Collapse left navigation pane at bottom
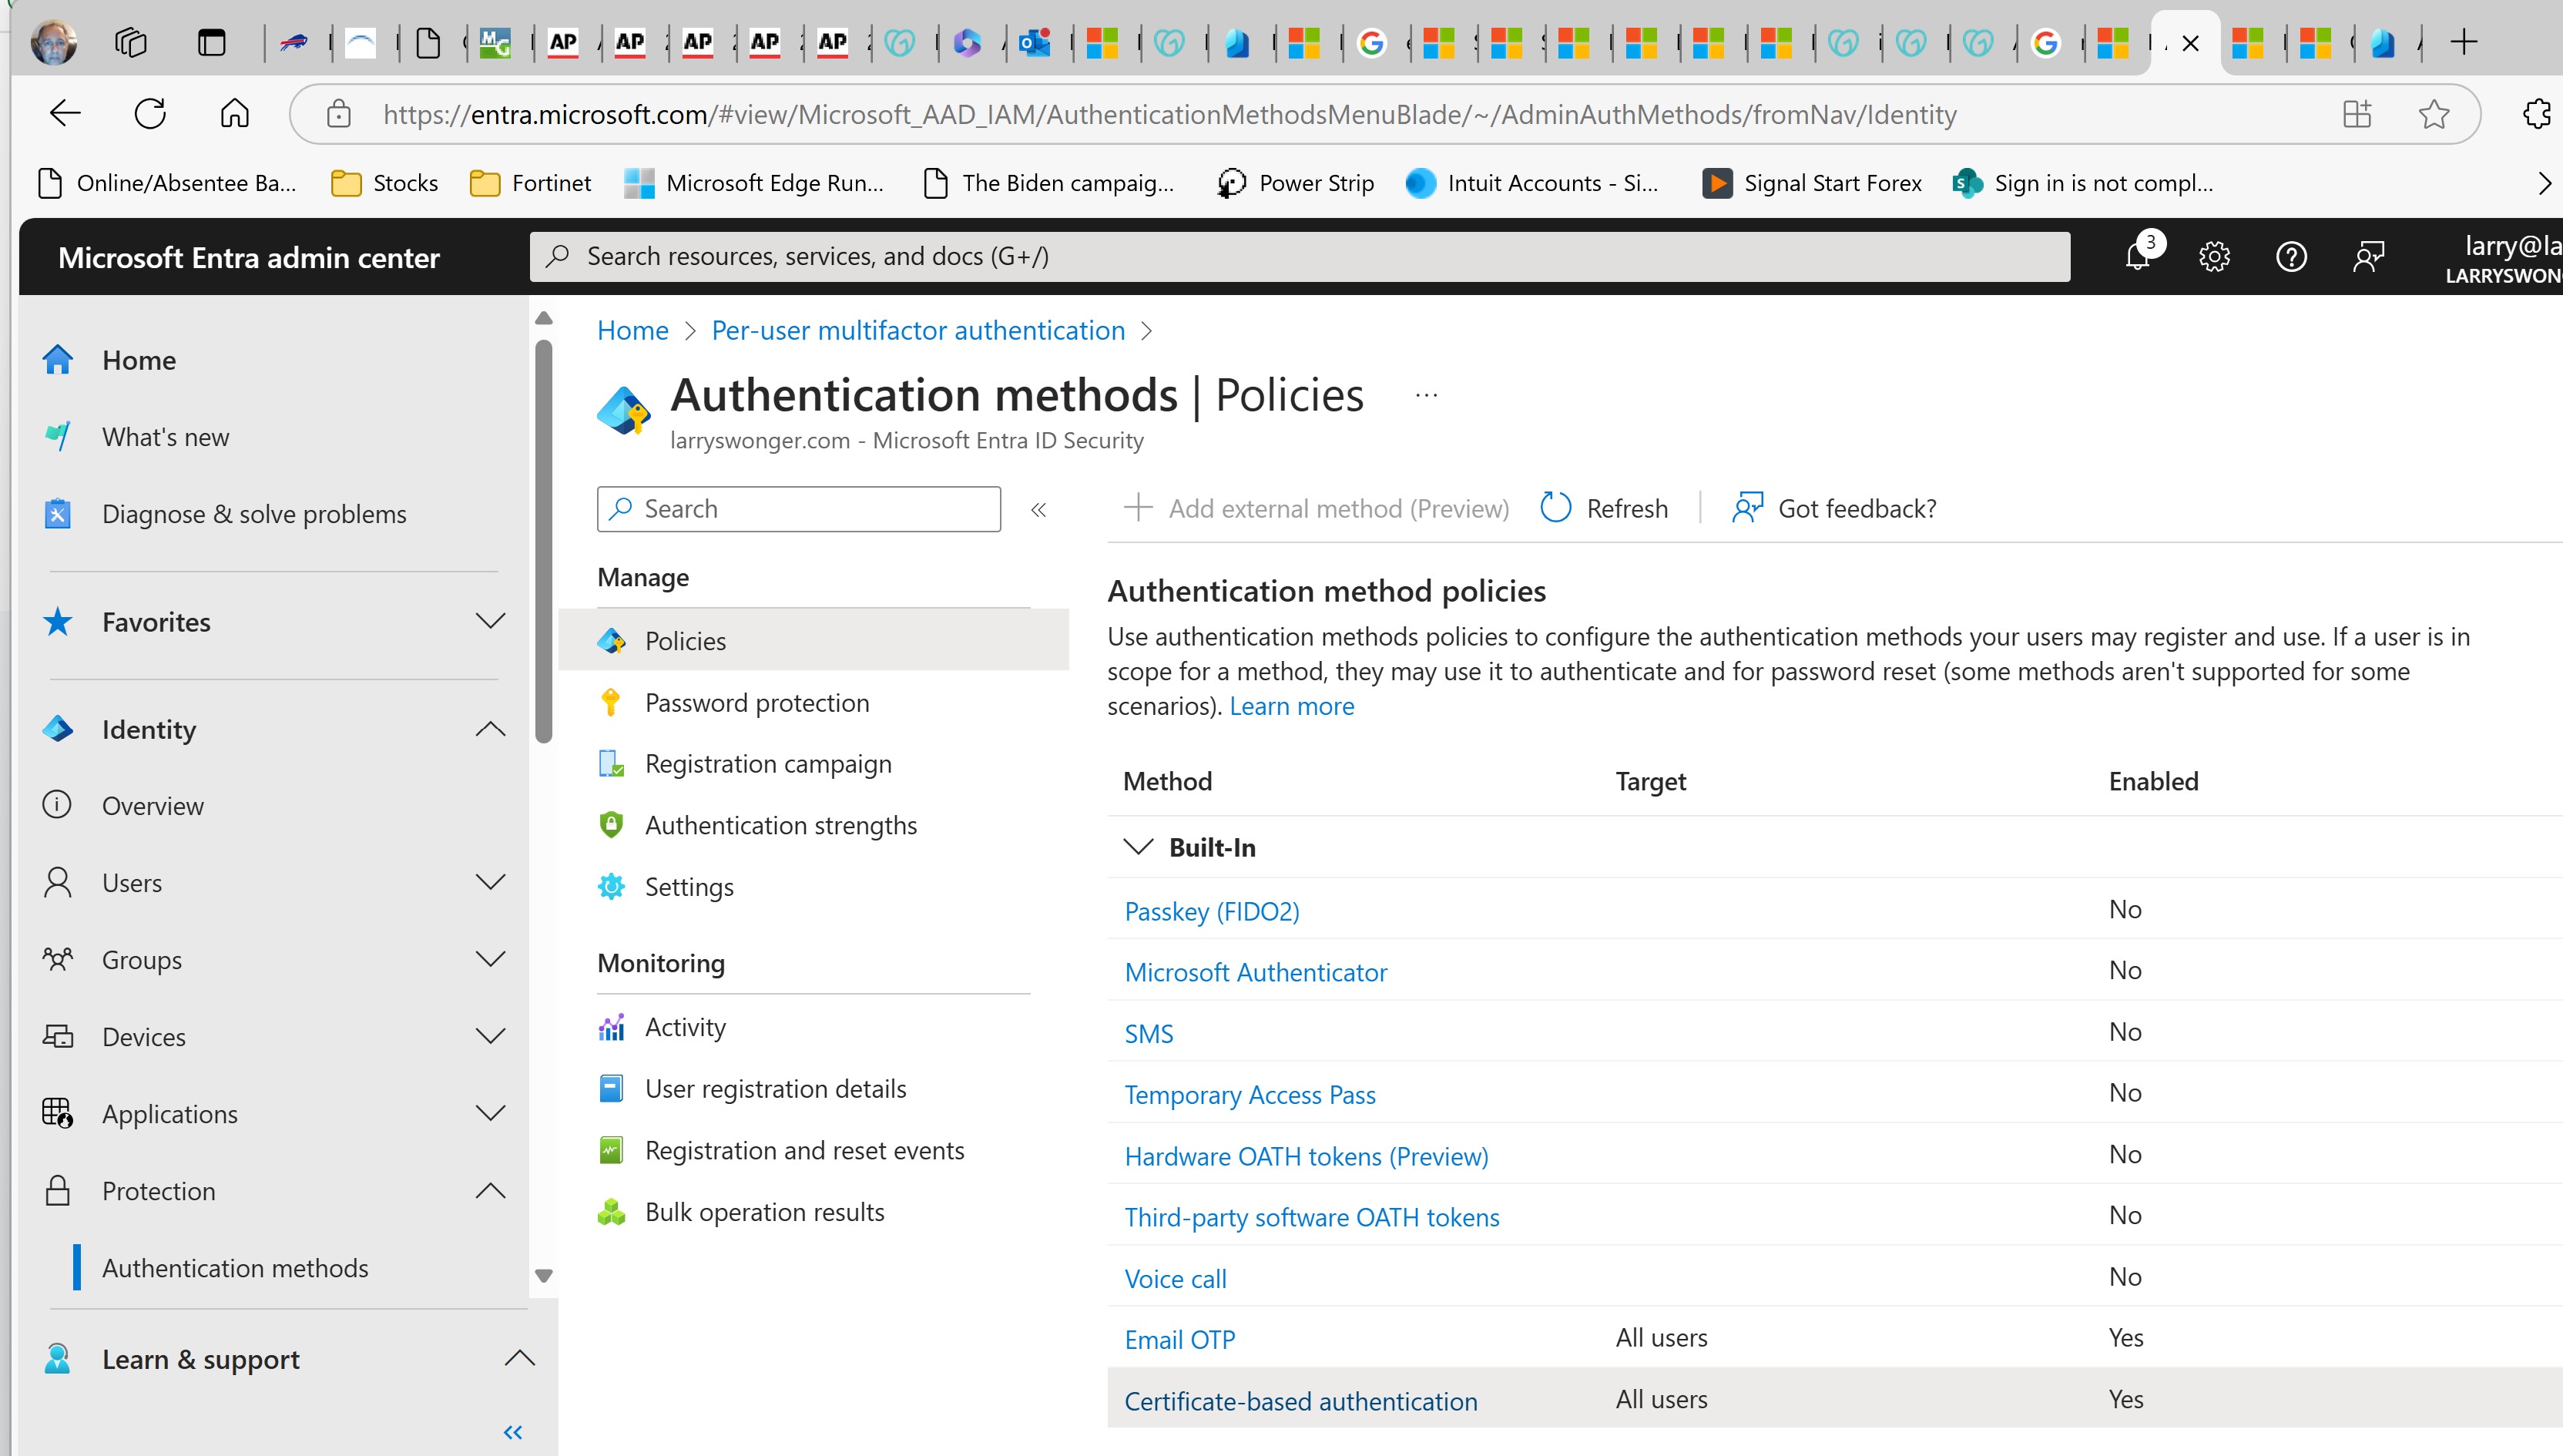This screenshot has height=1456, width=2563. (x=513, y=1432)
